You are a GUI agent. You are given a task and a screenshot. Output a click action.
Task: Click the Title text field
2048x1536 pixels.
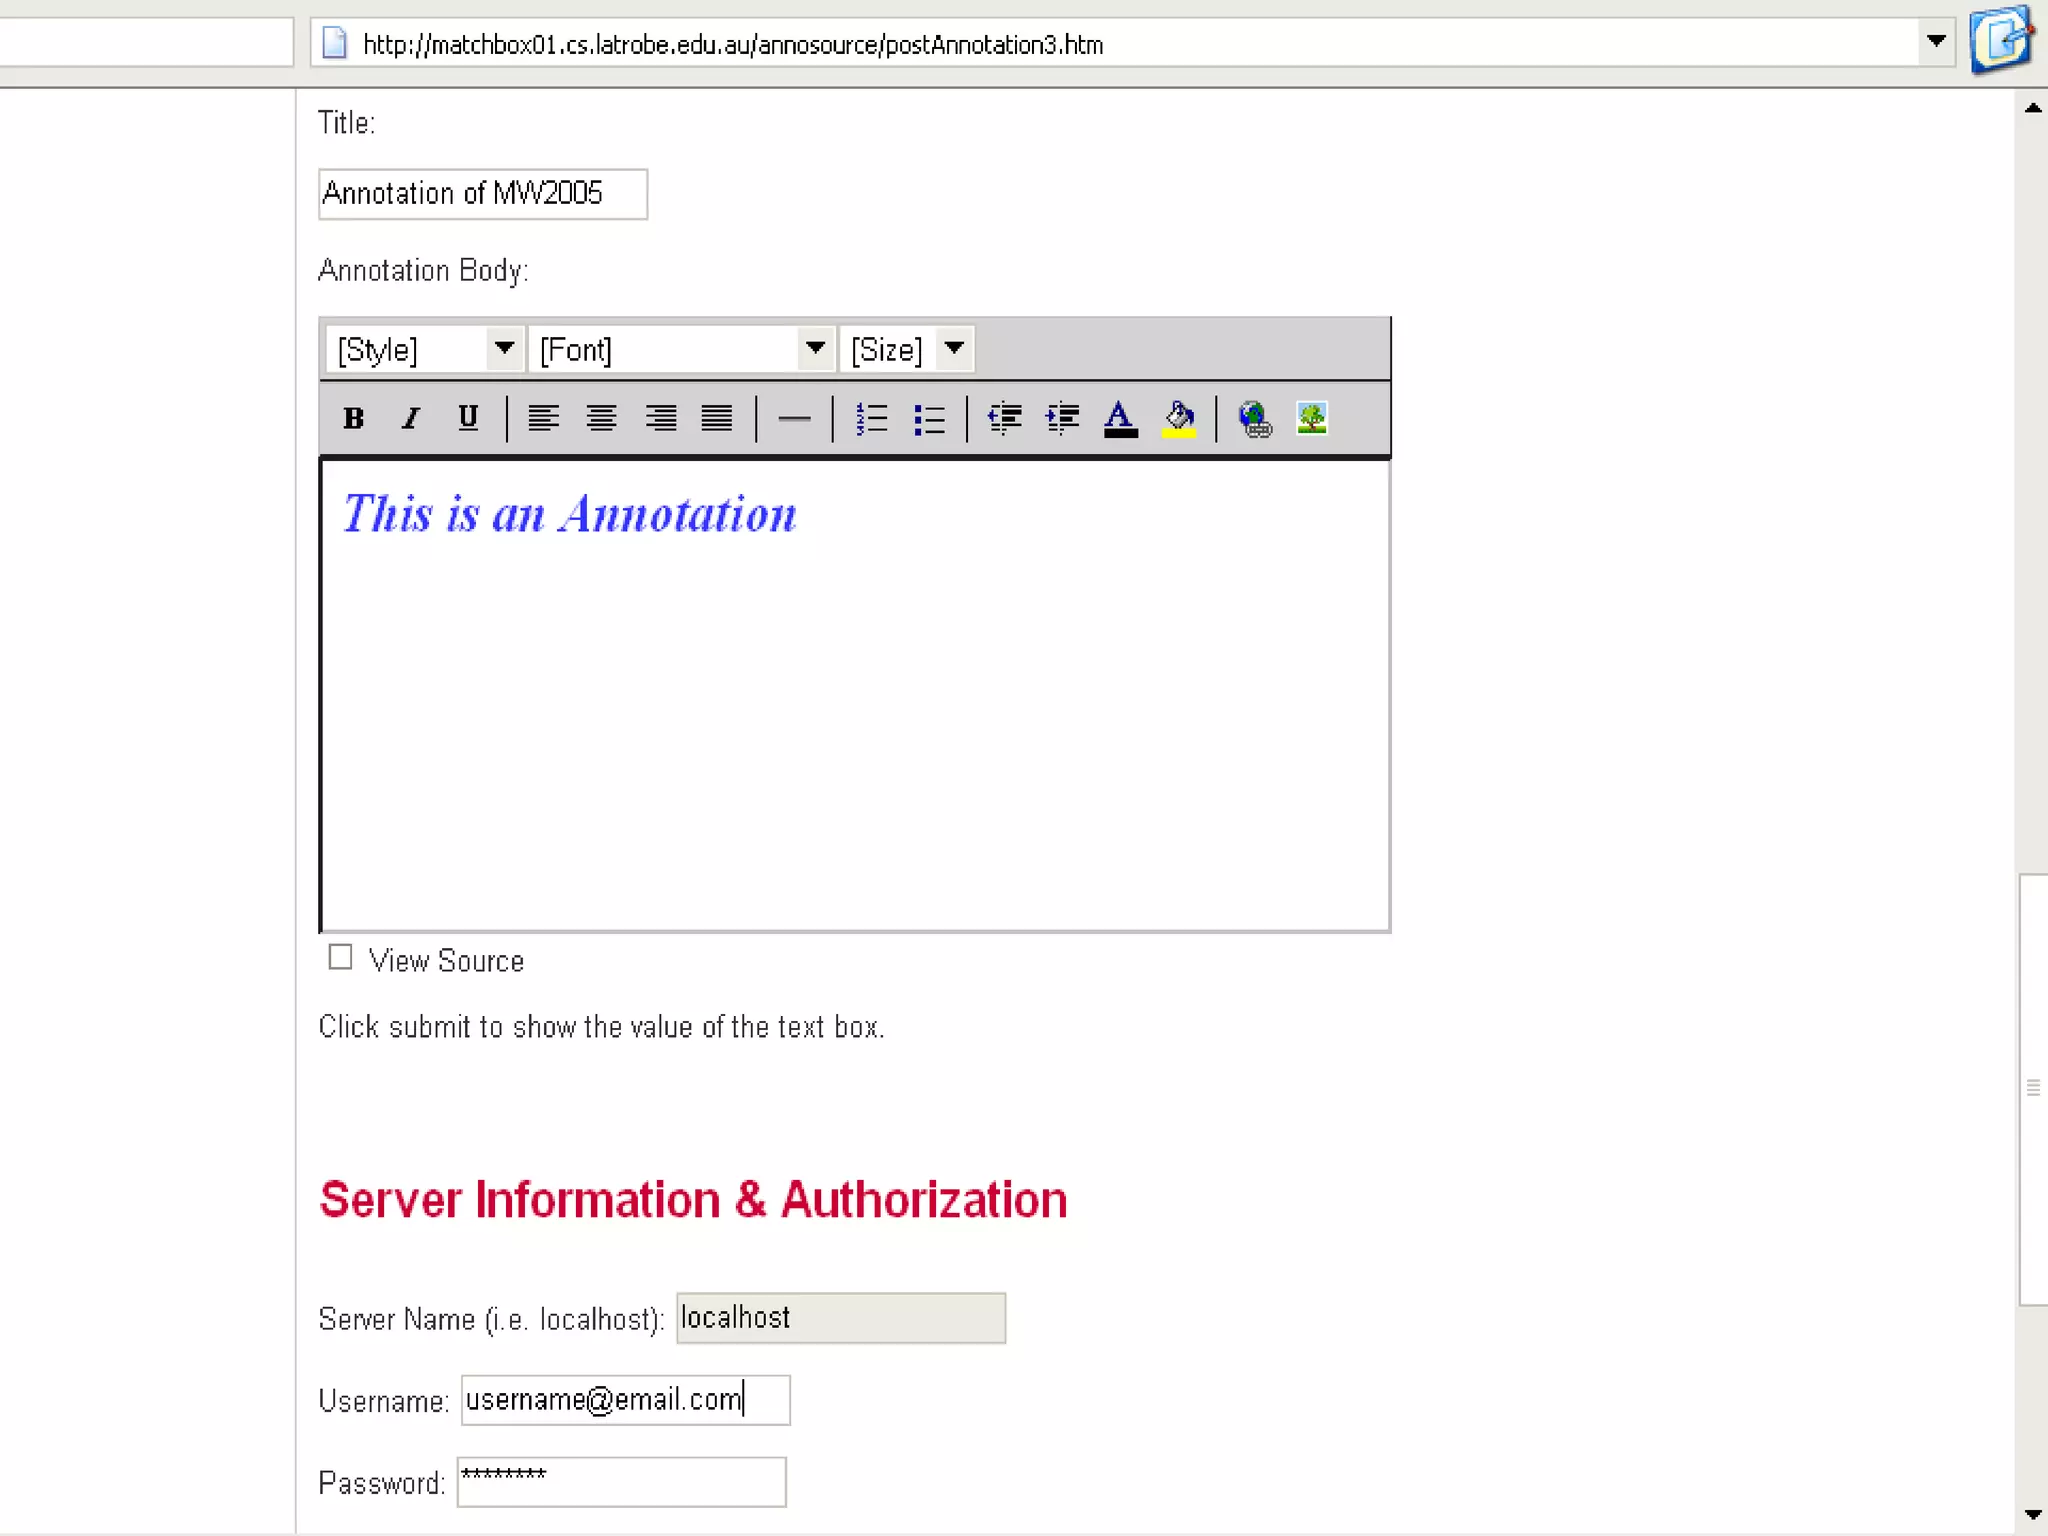point(482,194)
